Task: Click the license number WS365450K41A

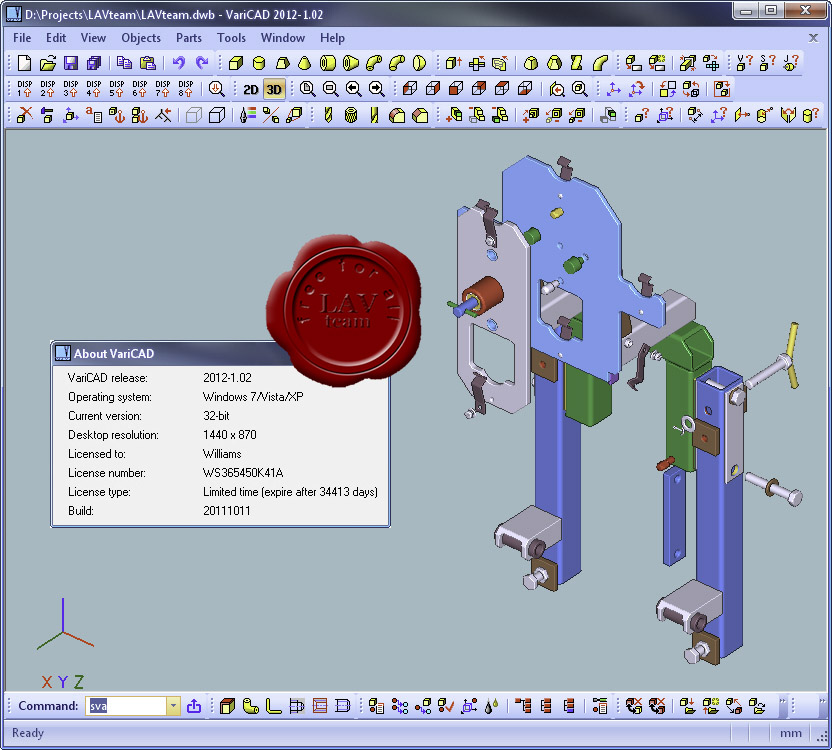Action: click(x=243, y=473)
